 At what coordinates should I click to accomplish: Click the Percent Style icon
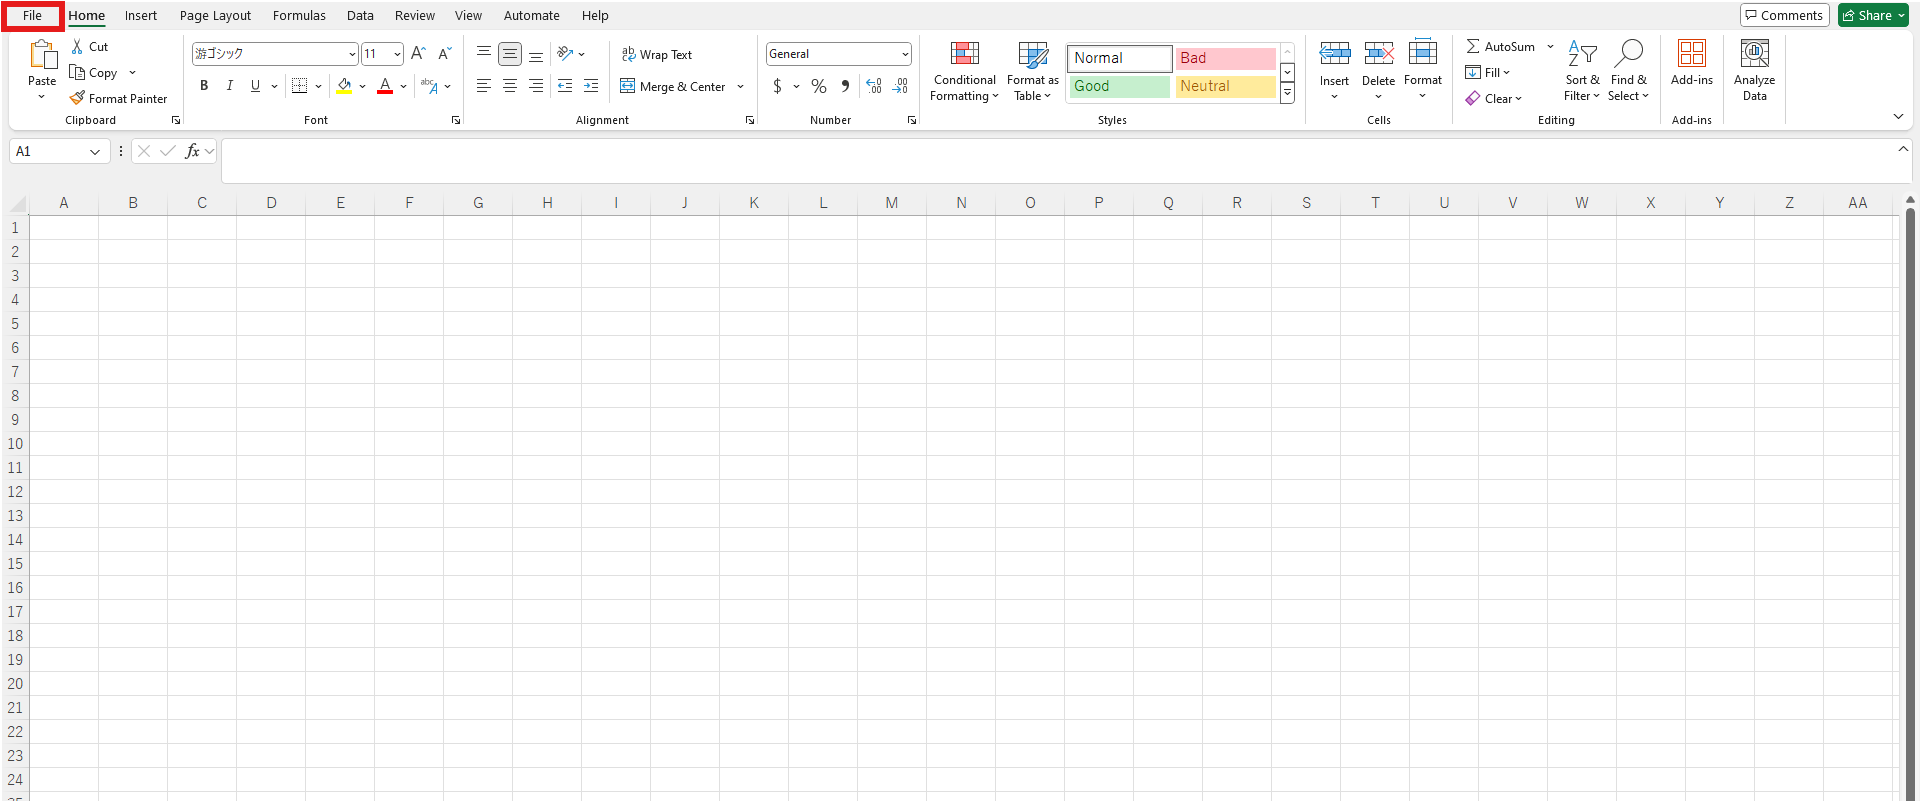pyautogui.click(x=819, y=86)
